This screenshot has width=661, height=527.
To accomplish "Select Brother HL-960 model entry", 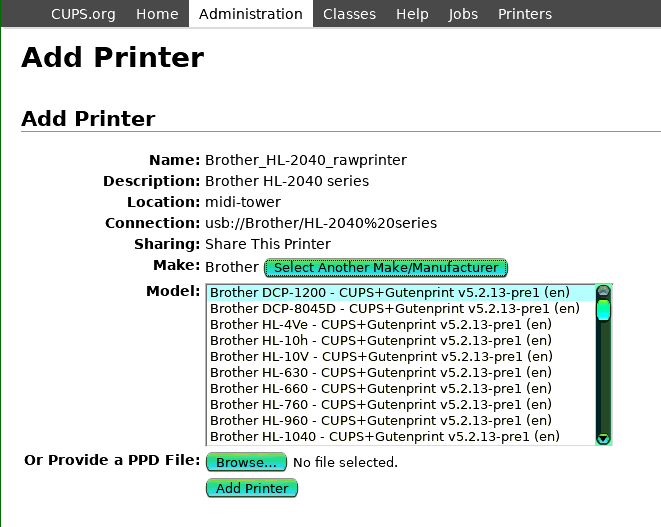I will point(400,421).
